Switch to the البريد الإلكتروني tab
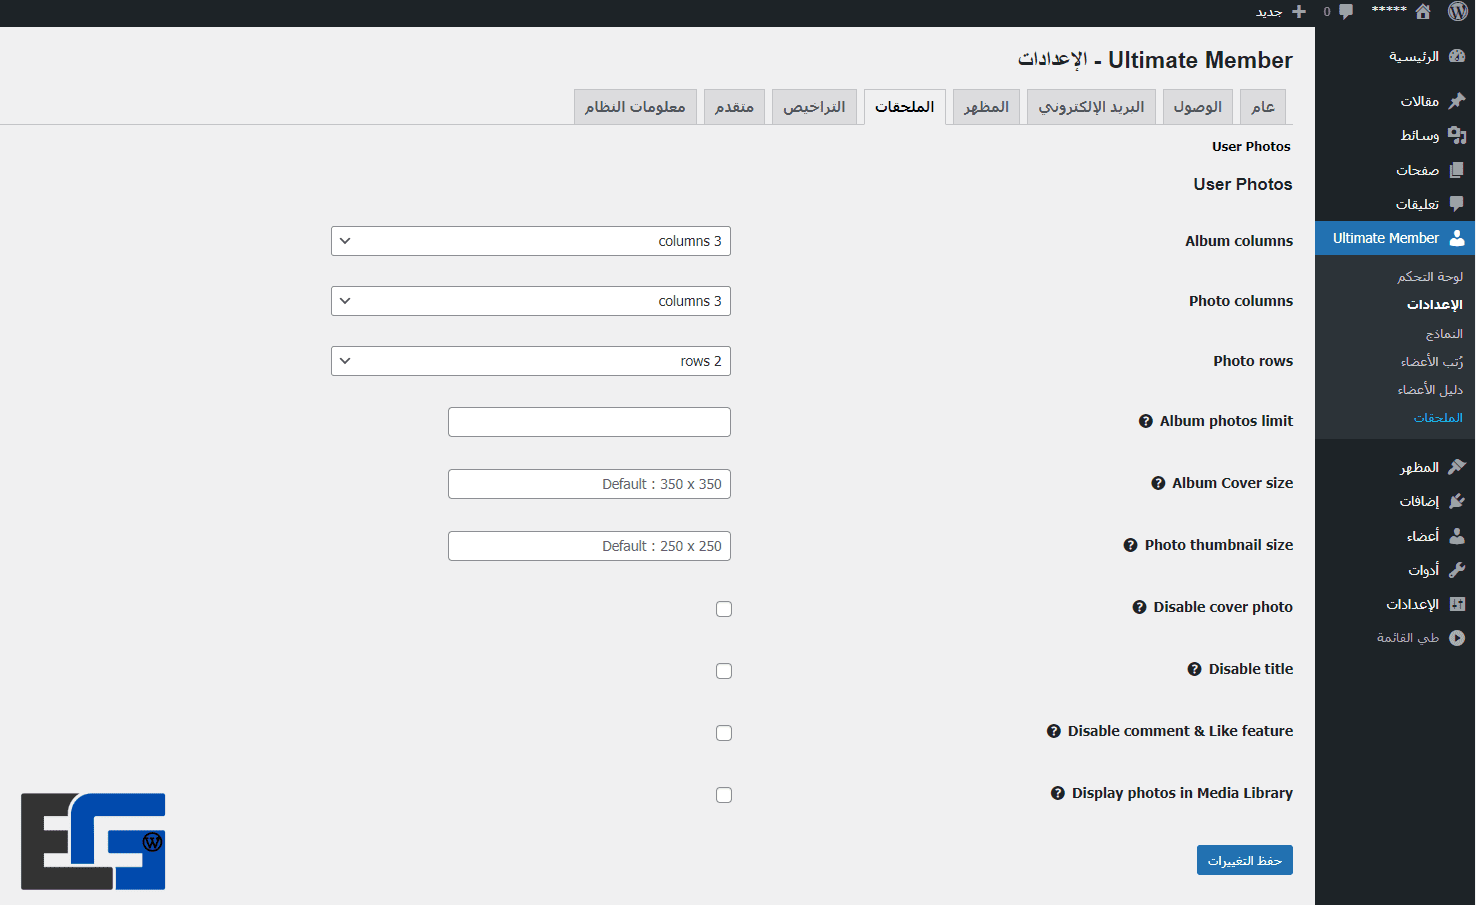This screenshot has height=905, width=1476. [x=1091, y=107]
